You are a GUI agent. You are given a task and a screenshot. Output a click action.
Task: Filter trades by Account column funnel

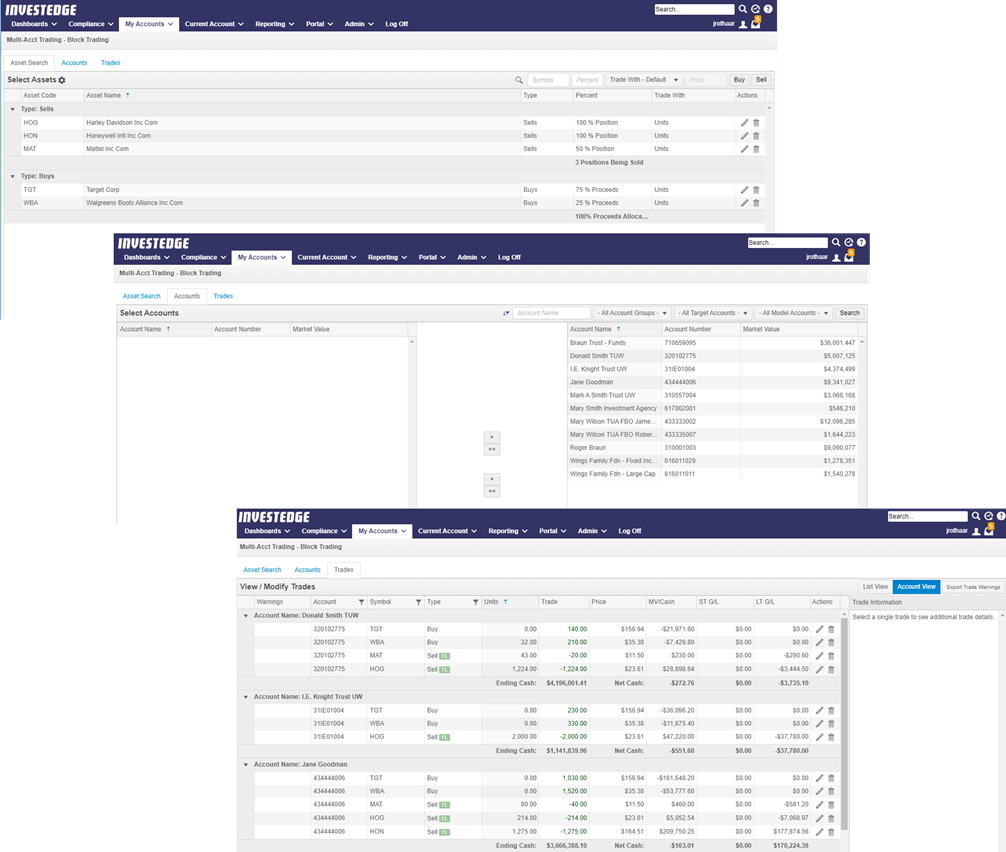[x=361, y=602]
